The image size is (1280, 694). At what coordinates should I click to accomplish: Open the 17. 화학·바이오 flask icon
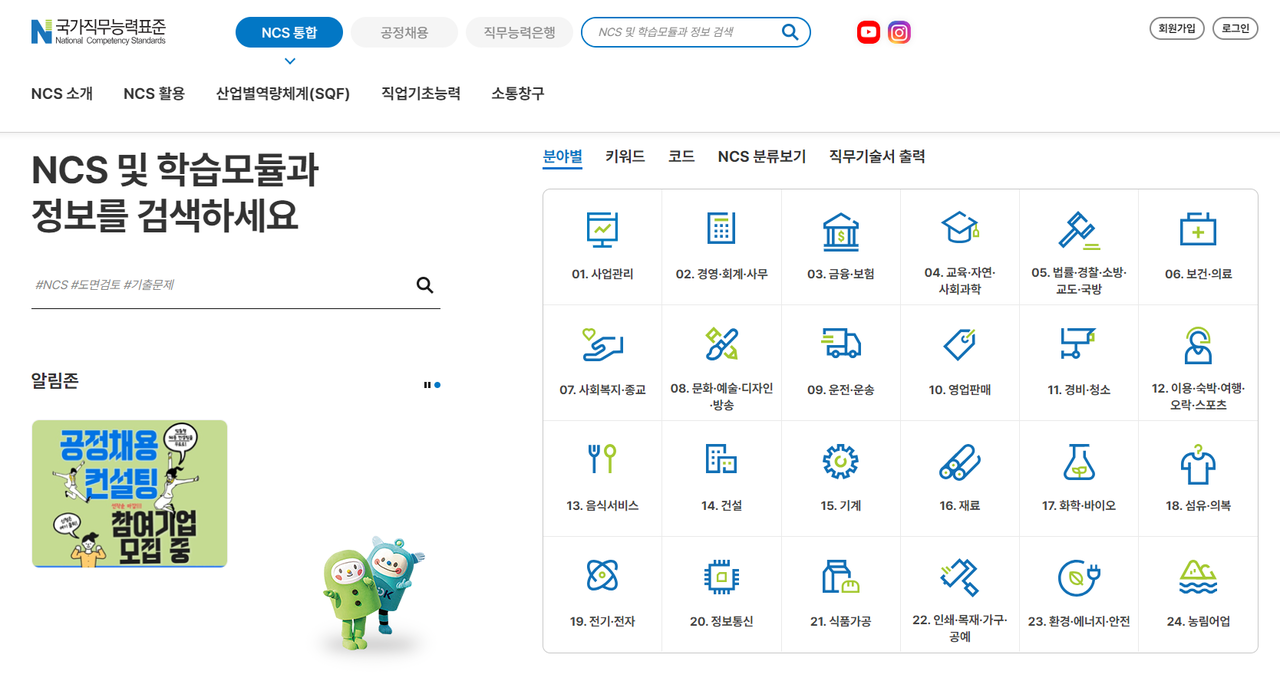click(1079, 462)
